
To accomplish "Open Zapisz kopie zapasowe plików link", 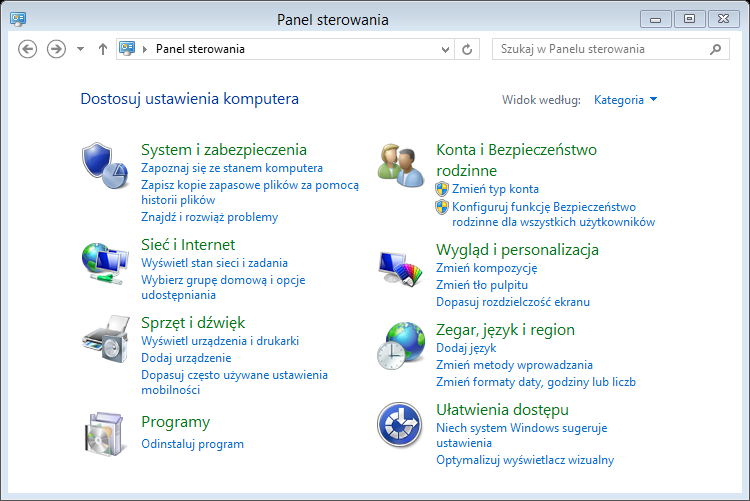I will pyautogui.click(x=250, y=192).
